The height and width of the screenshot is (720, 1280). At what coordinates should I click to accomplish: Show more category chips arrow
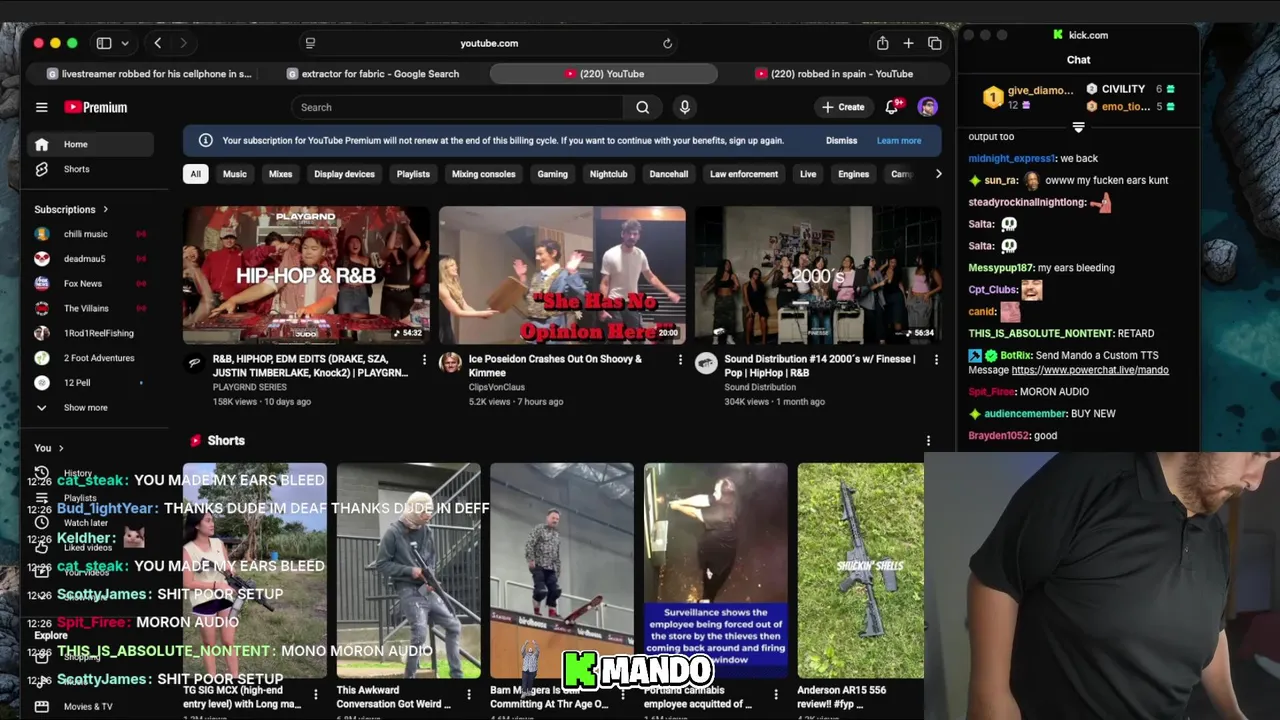coord(938,174)
